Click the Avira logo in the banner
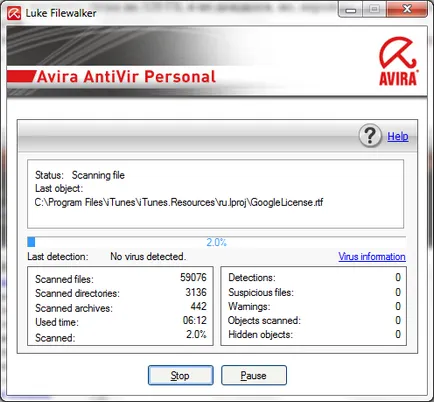 tap(398, 61)
